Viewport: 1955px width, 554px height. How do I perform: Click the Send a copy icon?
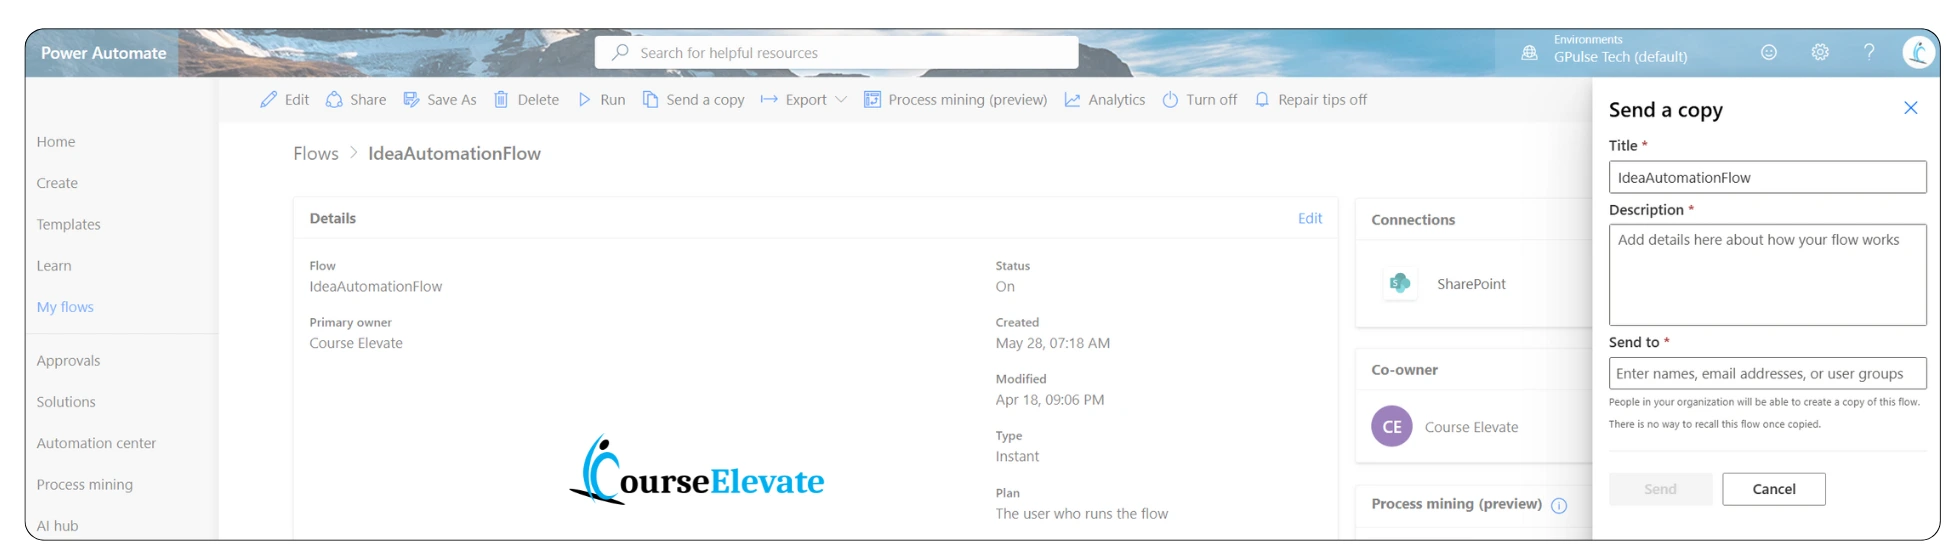click(x=650, y=100)
